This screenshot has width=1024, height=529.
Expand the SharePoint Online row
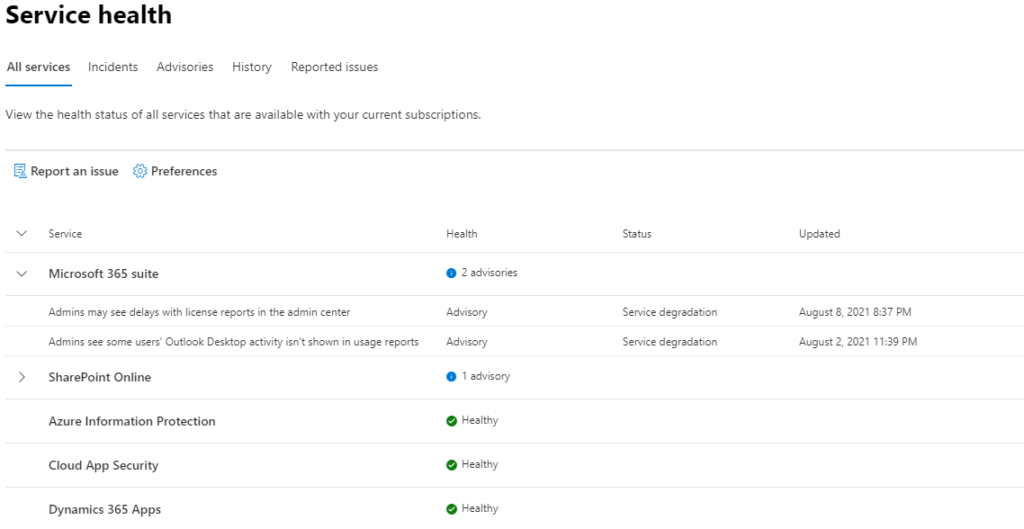click(22, 377)
